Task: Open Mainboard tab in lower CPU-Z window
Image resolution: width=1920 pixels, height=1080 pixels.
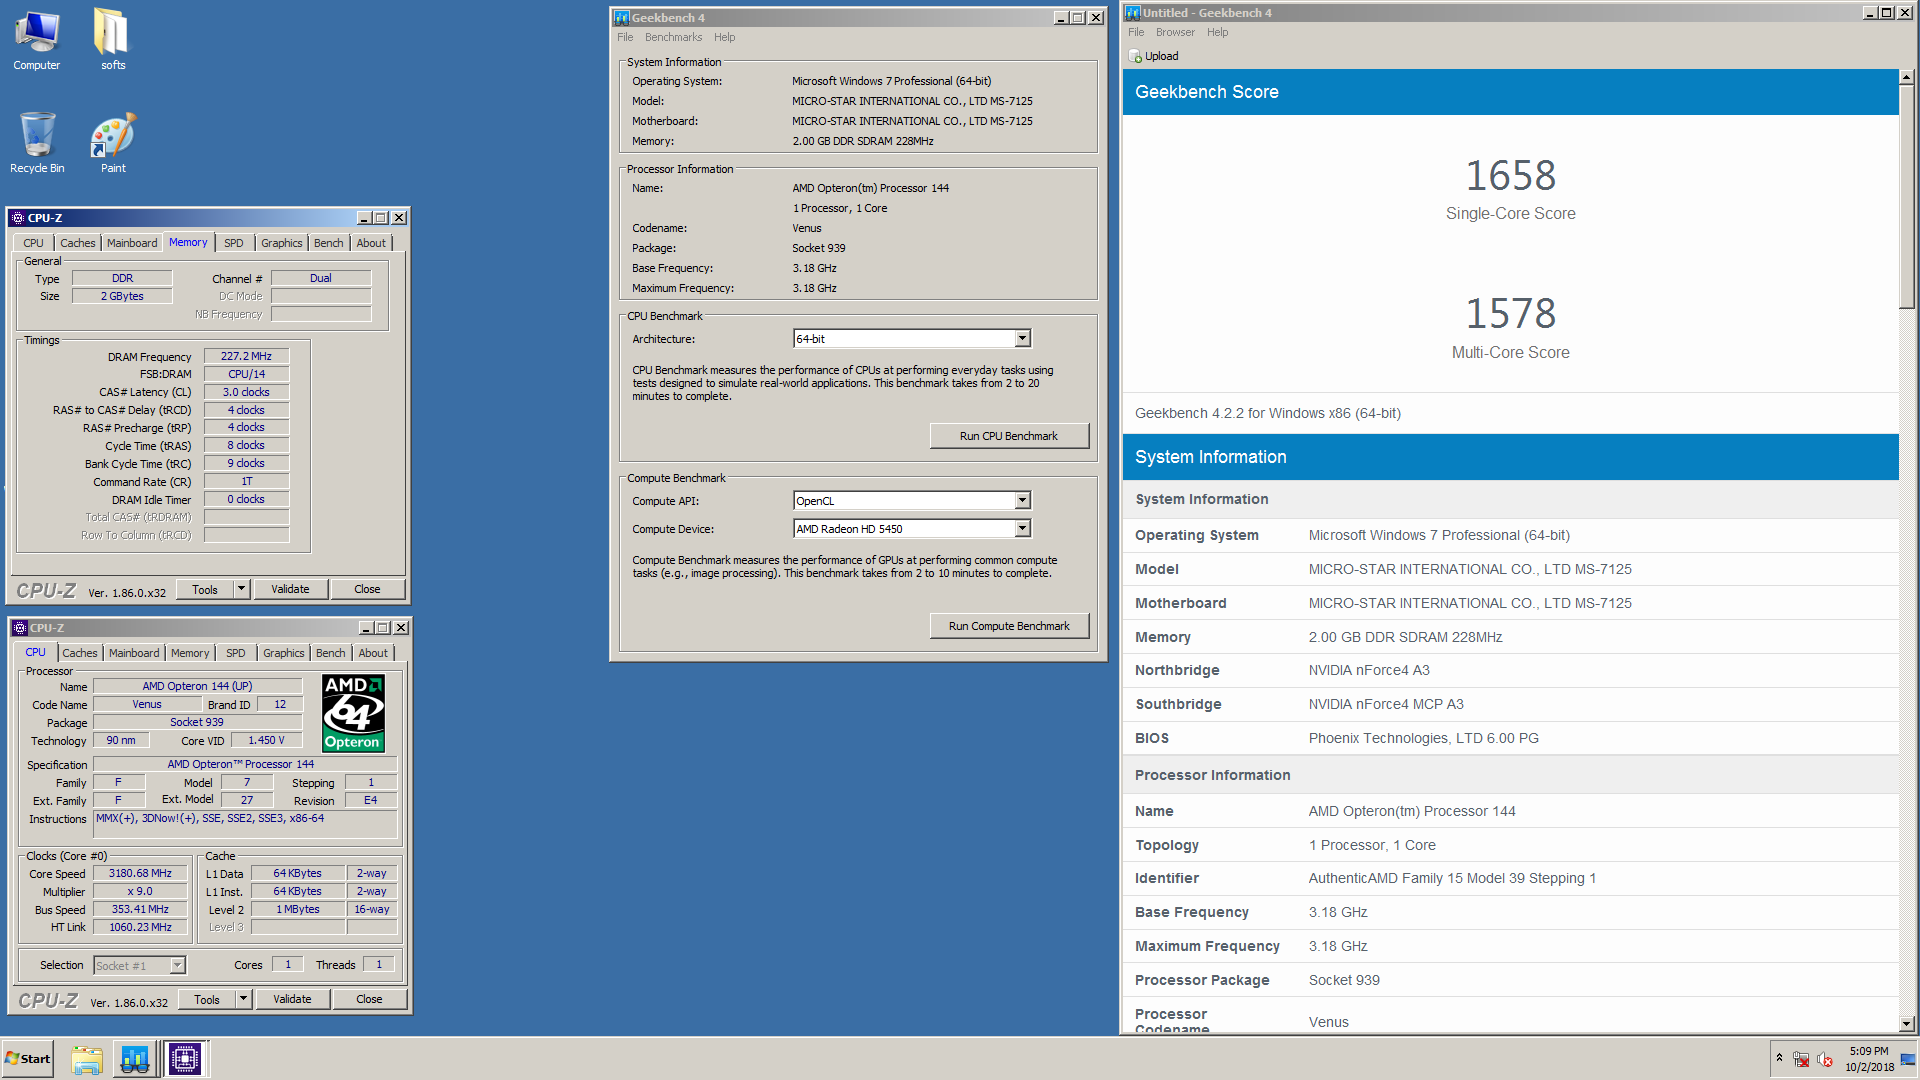Action: (134, 653)
